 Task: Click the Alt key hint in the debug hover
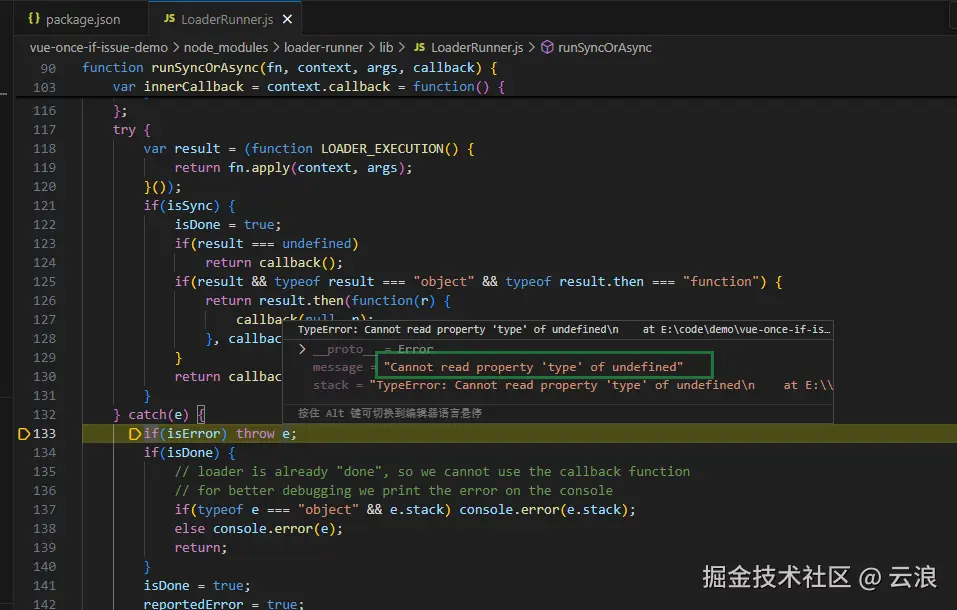[x=389, y=413]
